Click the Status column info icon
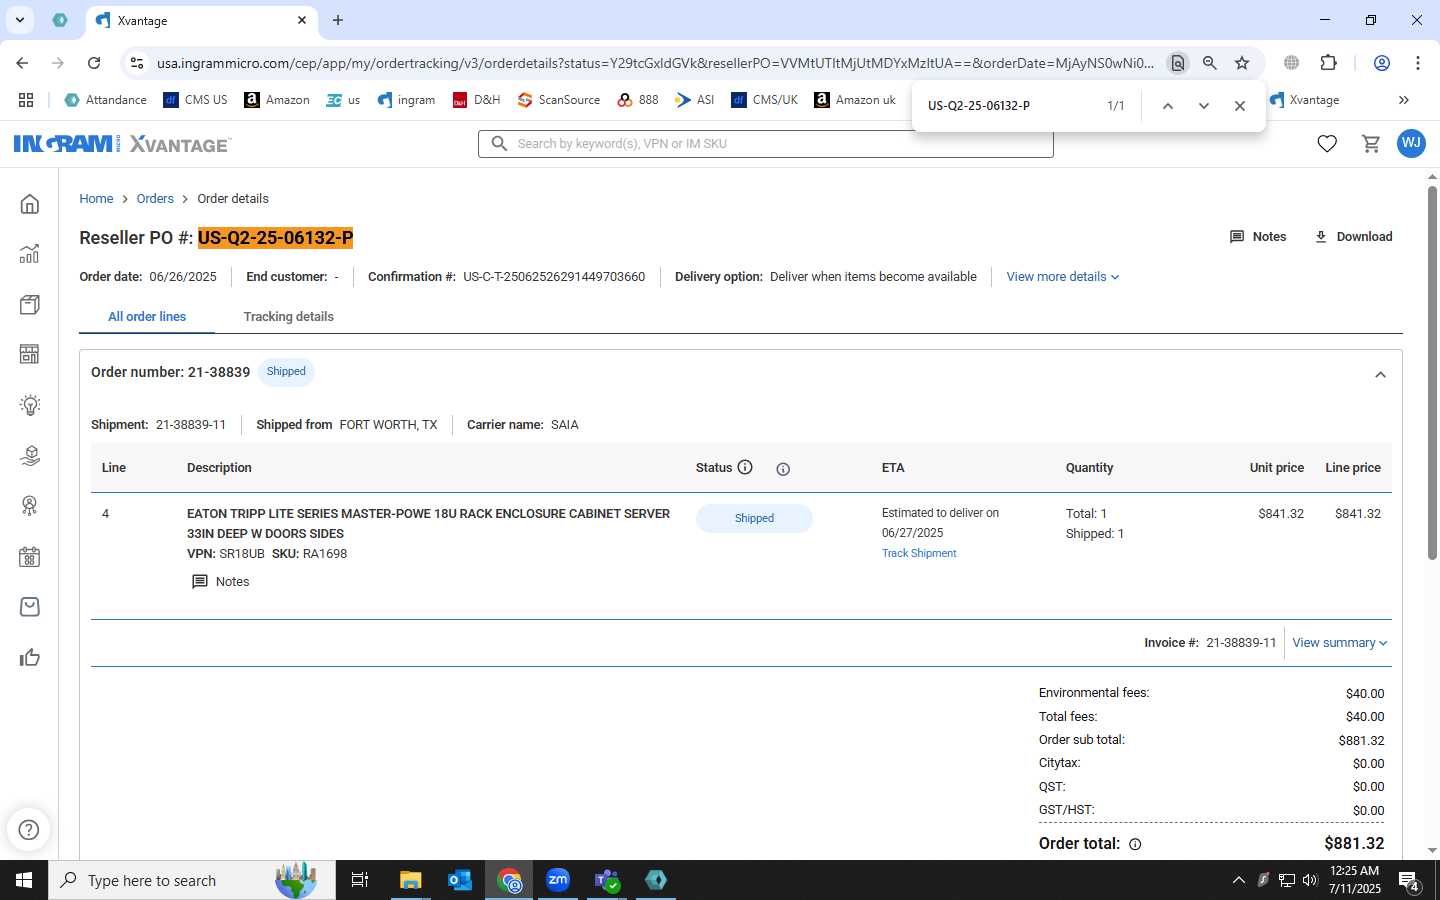This screenshot has width=1440, height=900. click(745, 467)
